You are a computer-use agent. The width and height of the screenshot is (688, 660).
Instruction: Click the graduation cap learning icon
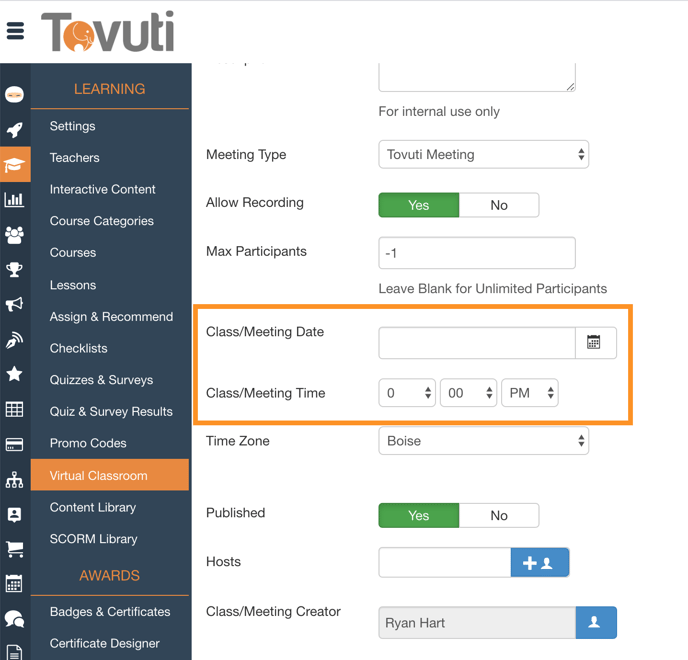point(14,165)
